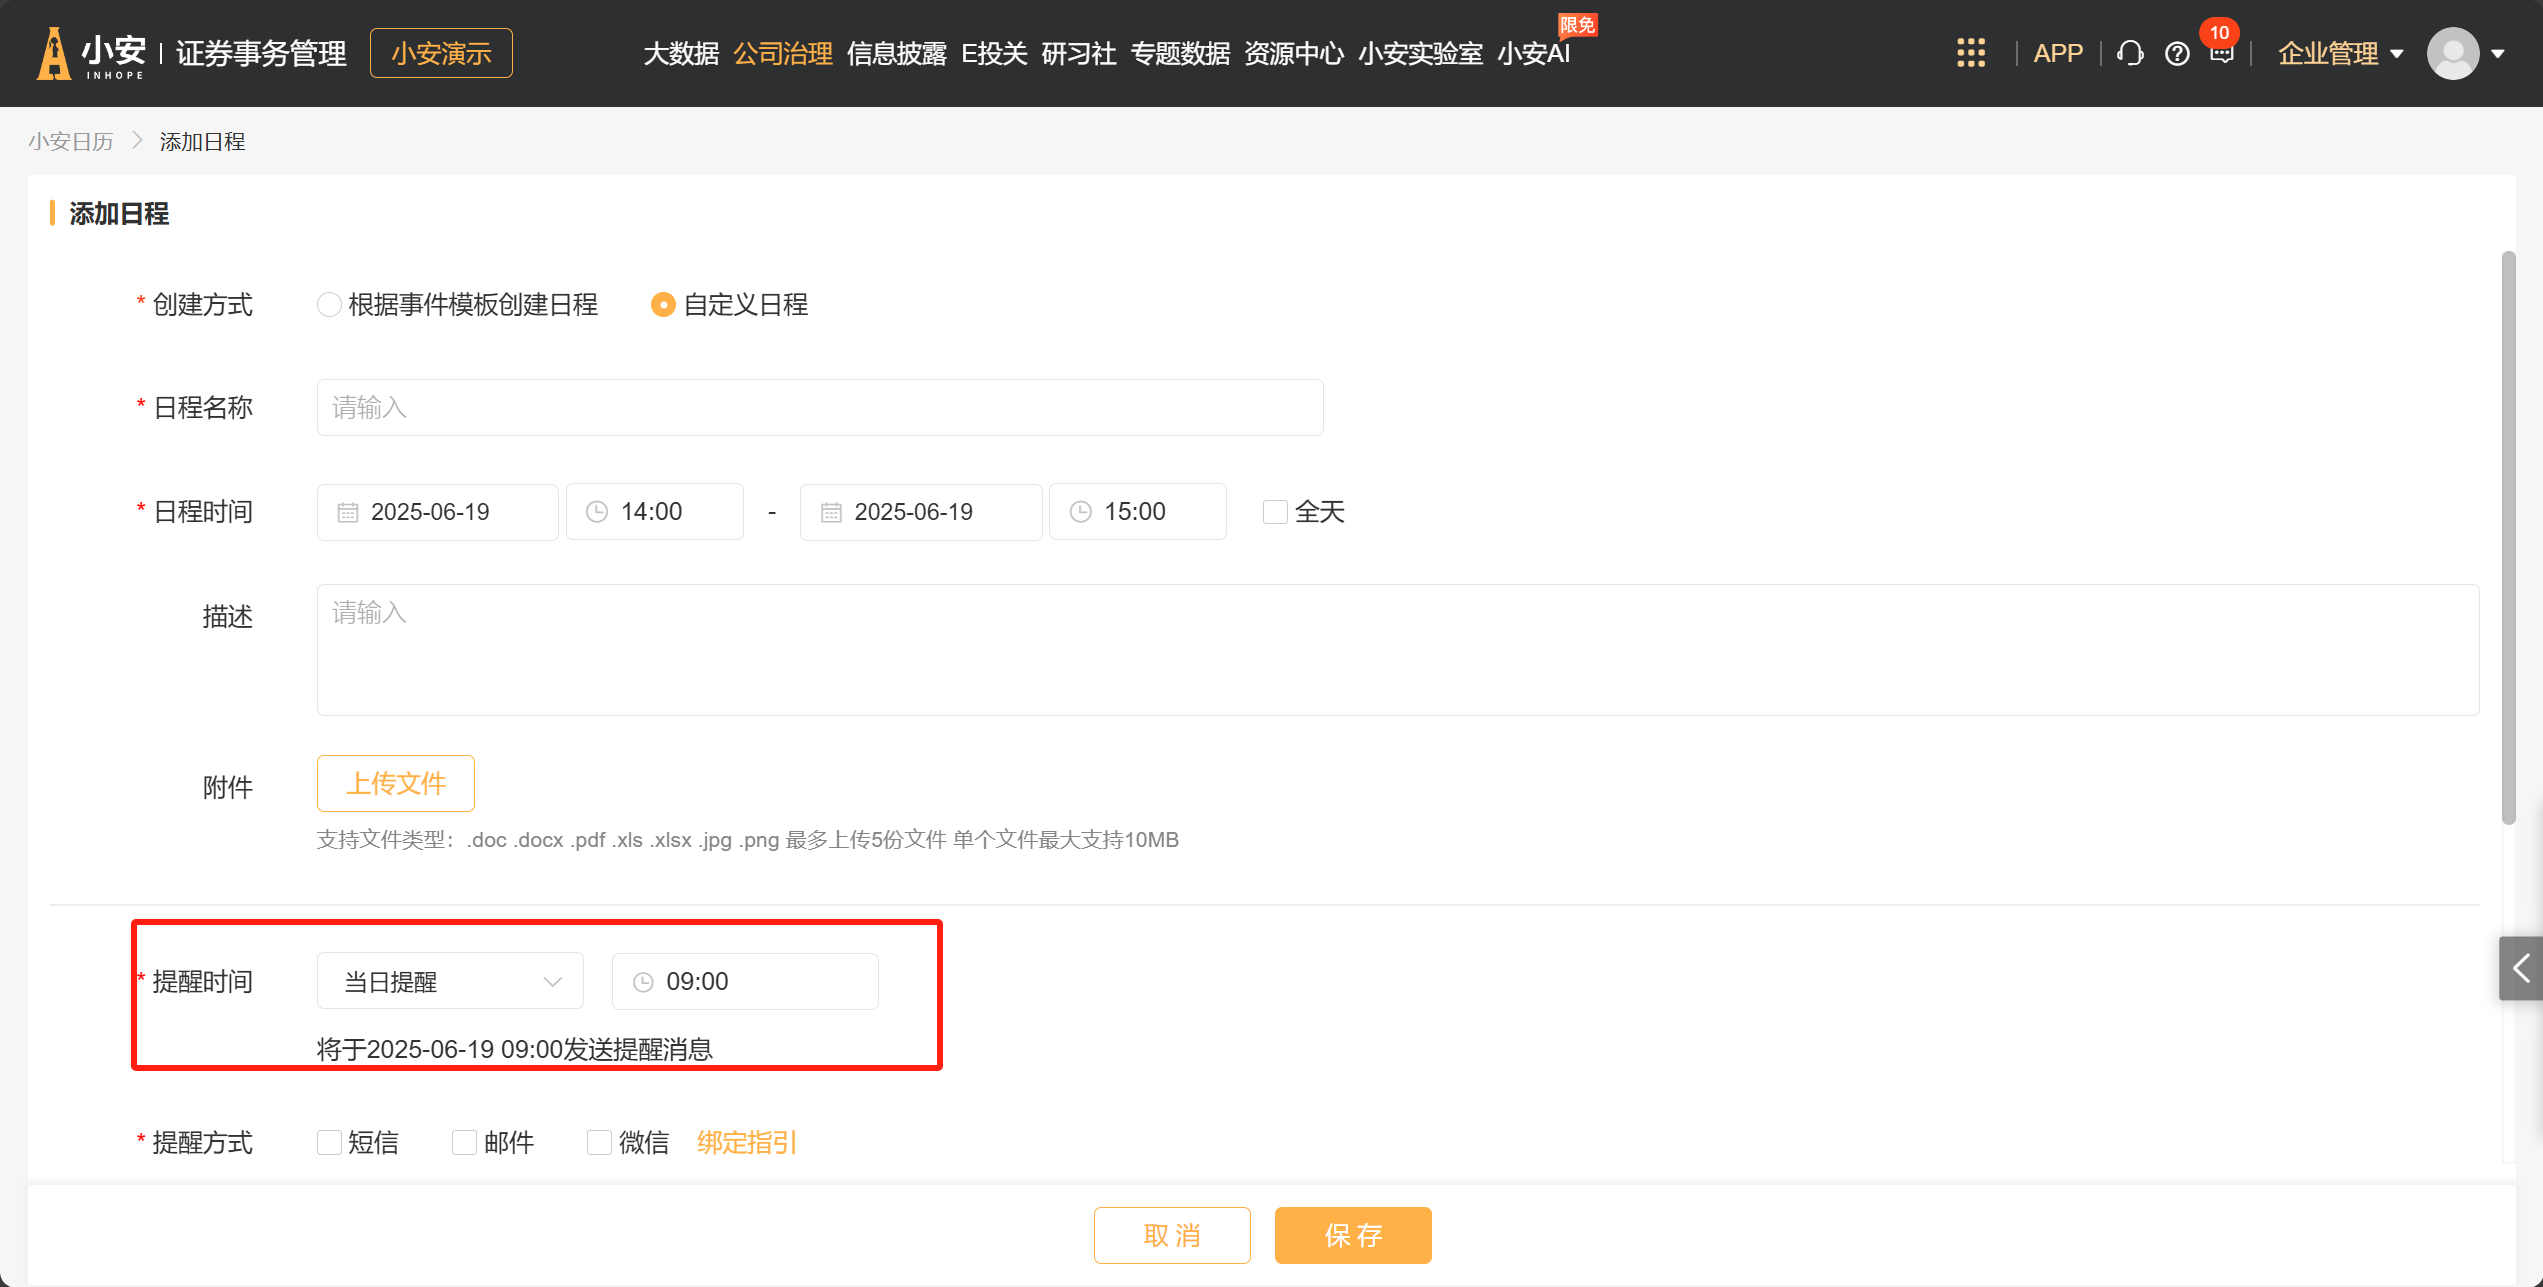The height and width of the screenshot is (1287, 2543).
Task: Open 资源中心 menu
Action: coord(1294,53)
